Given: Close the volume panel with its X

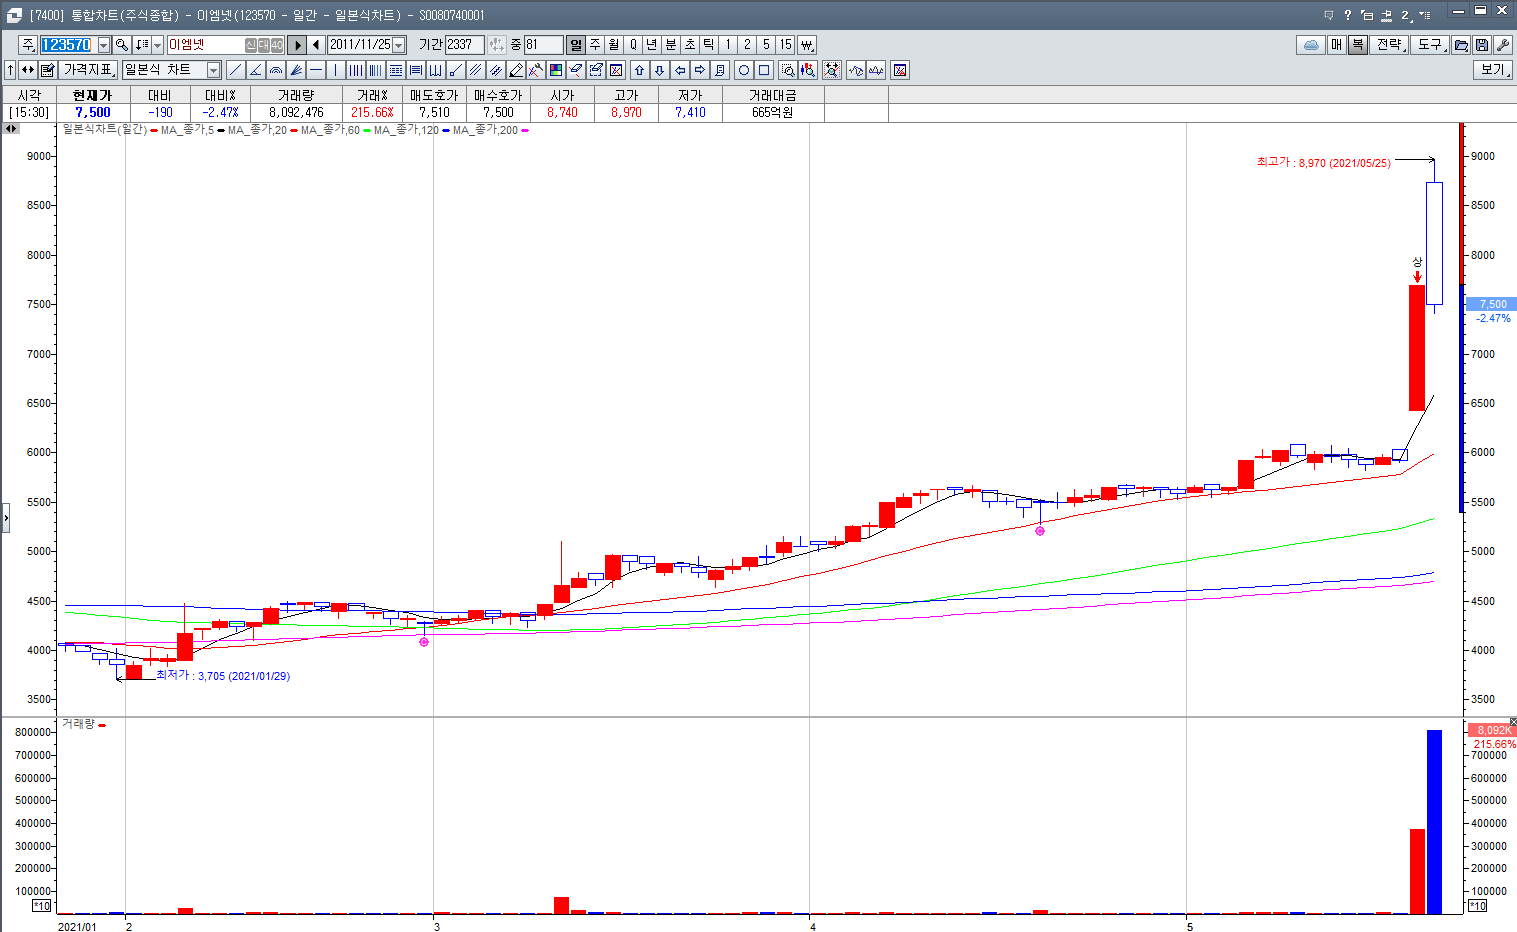Looking at the screenshot, I should click(1512, 722).
